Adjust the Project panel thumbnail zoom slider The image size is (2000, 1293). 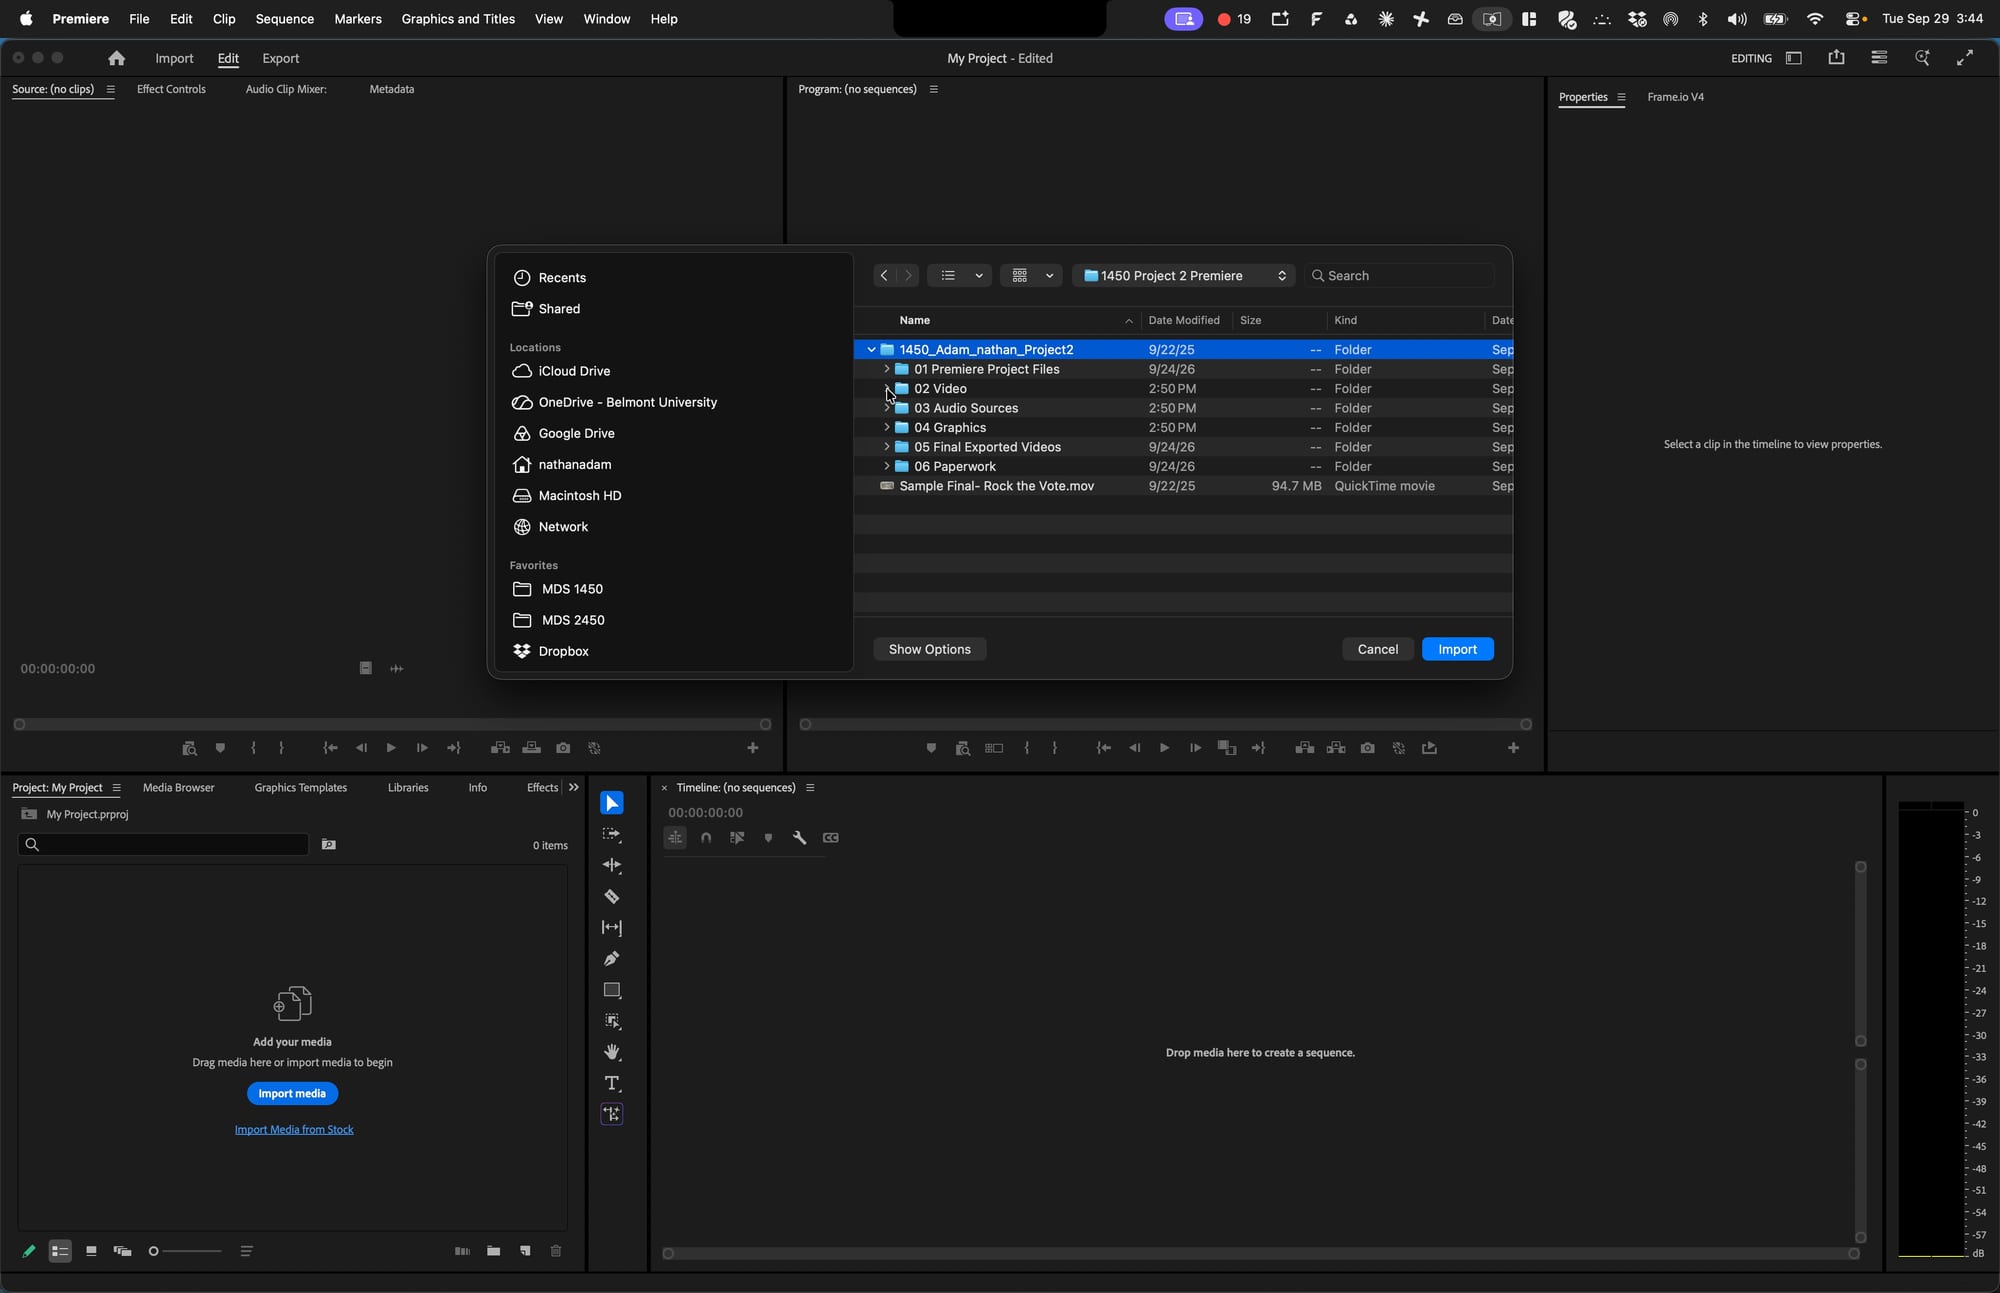tap(185, 1251)
